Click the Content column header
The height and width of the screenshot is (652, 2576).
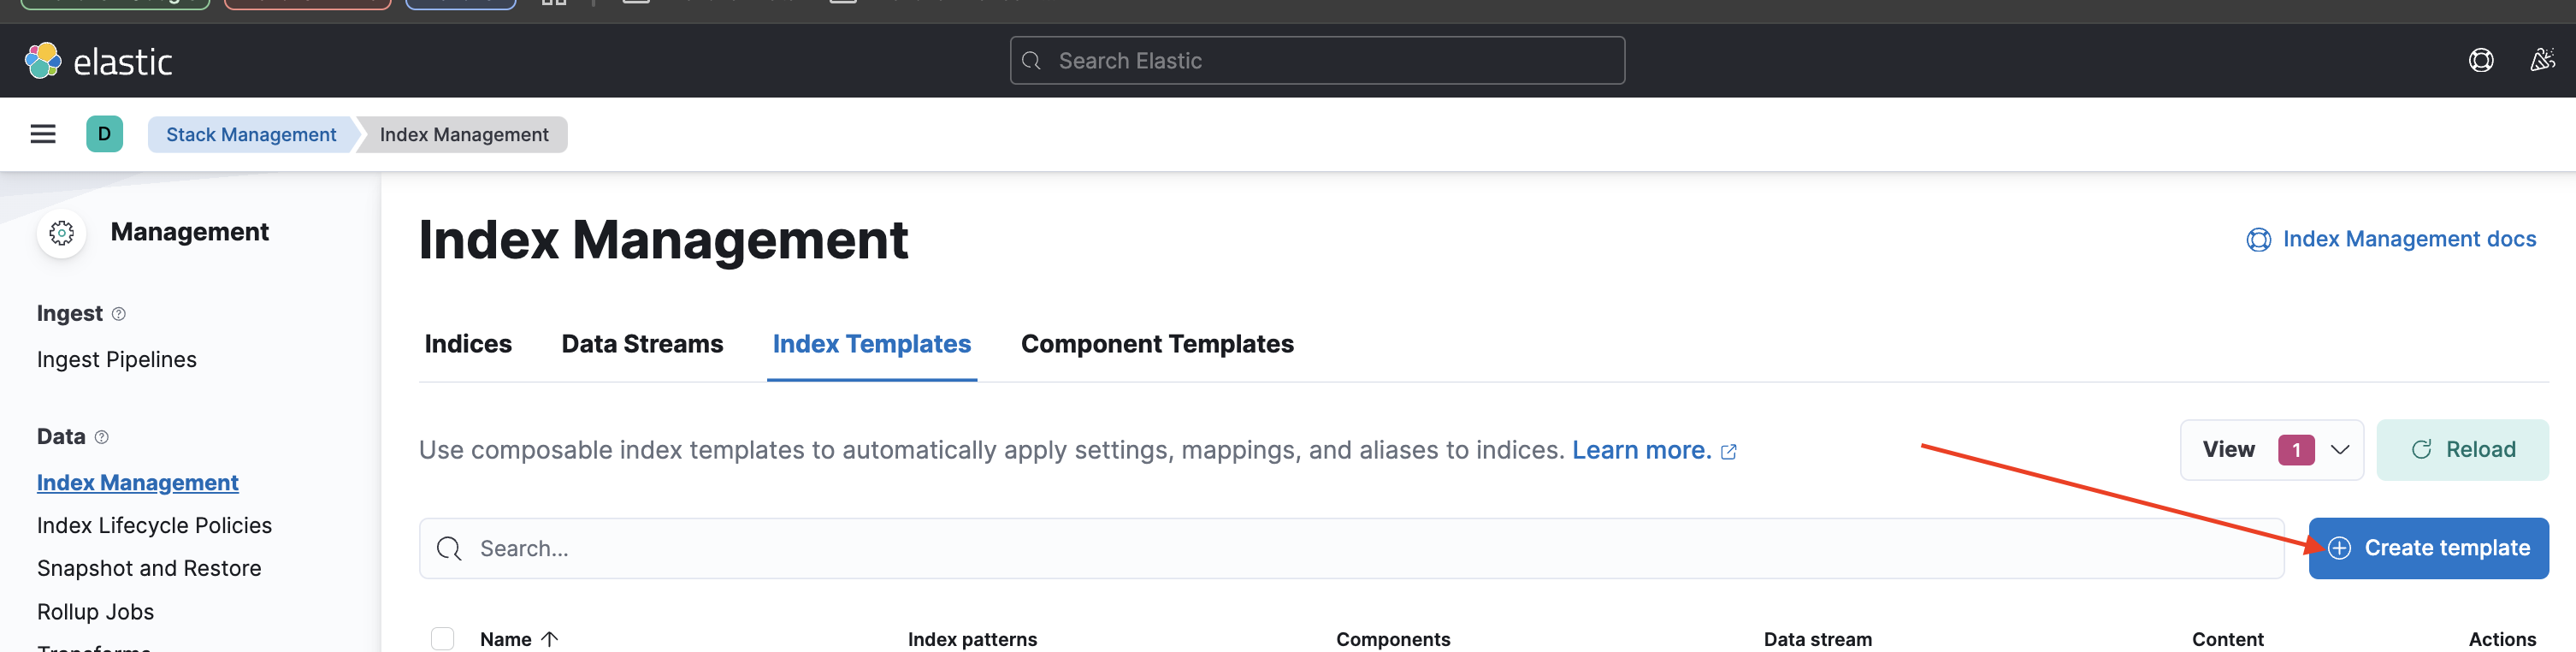coord(2227,639)
